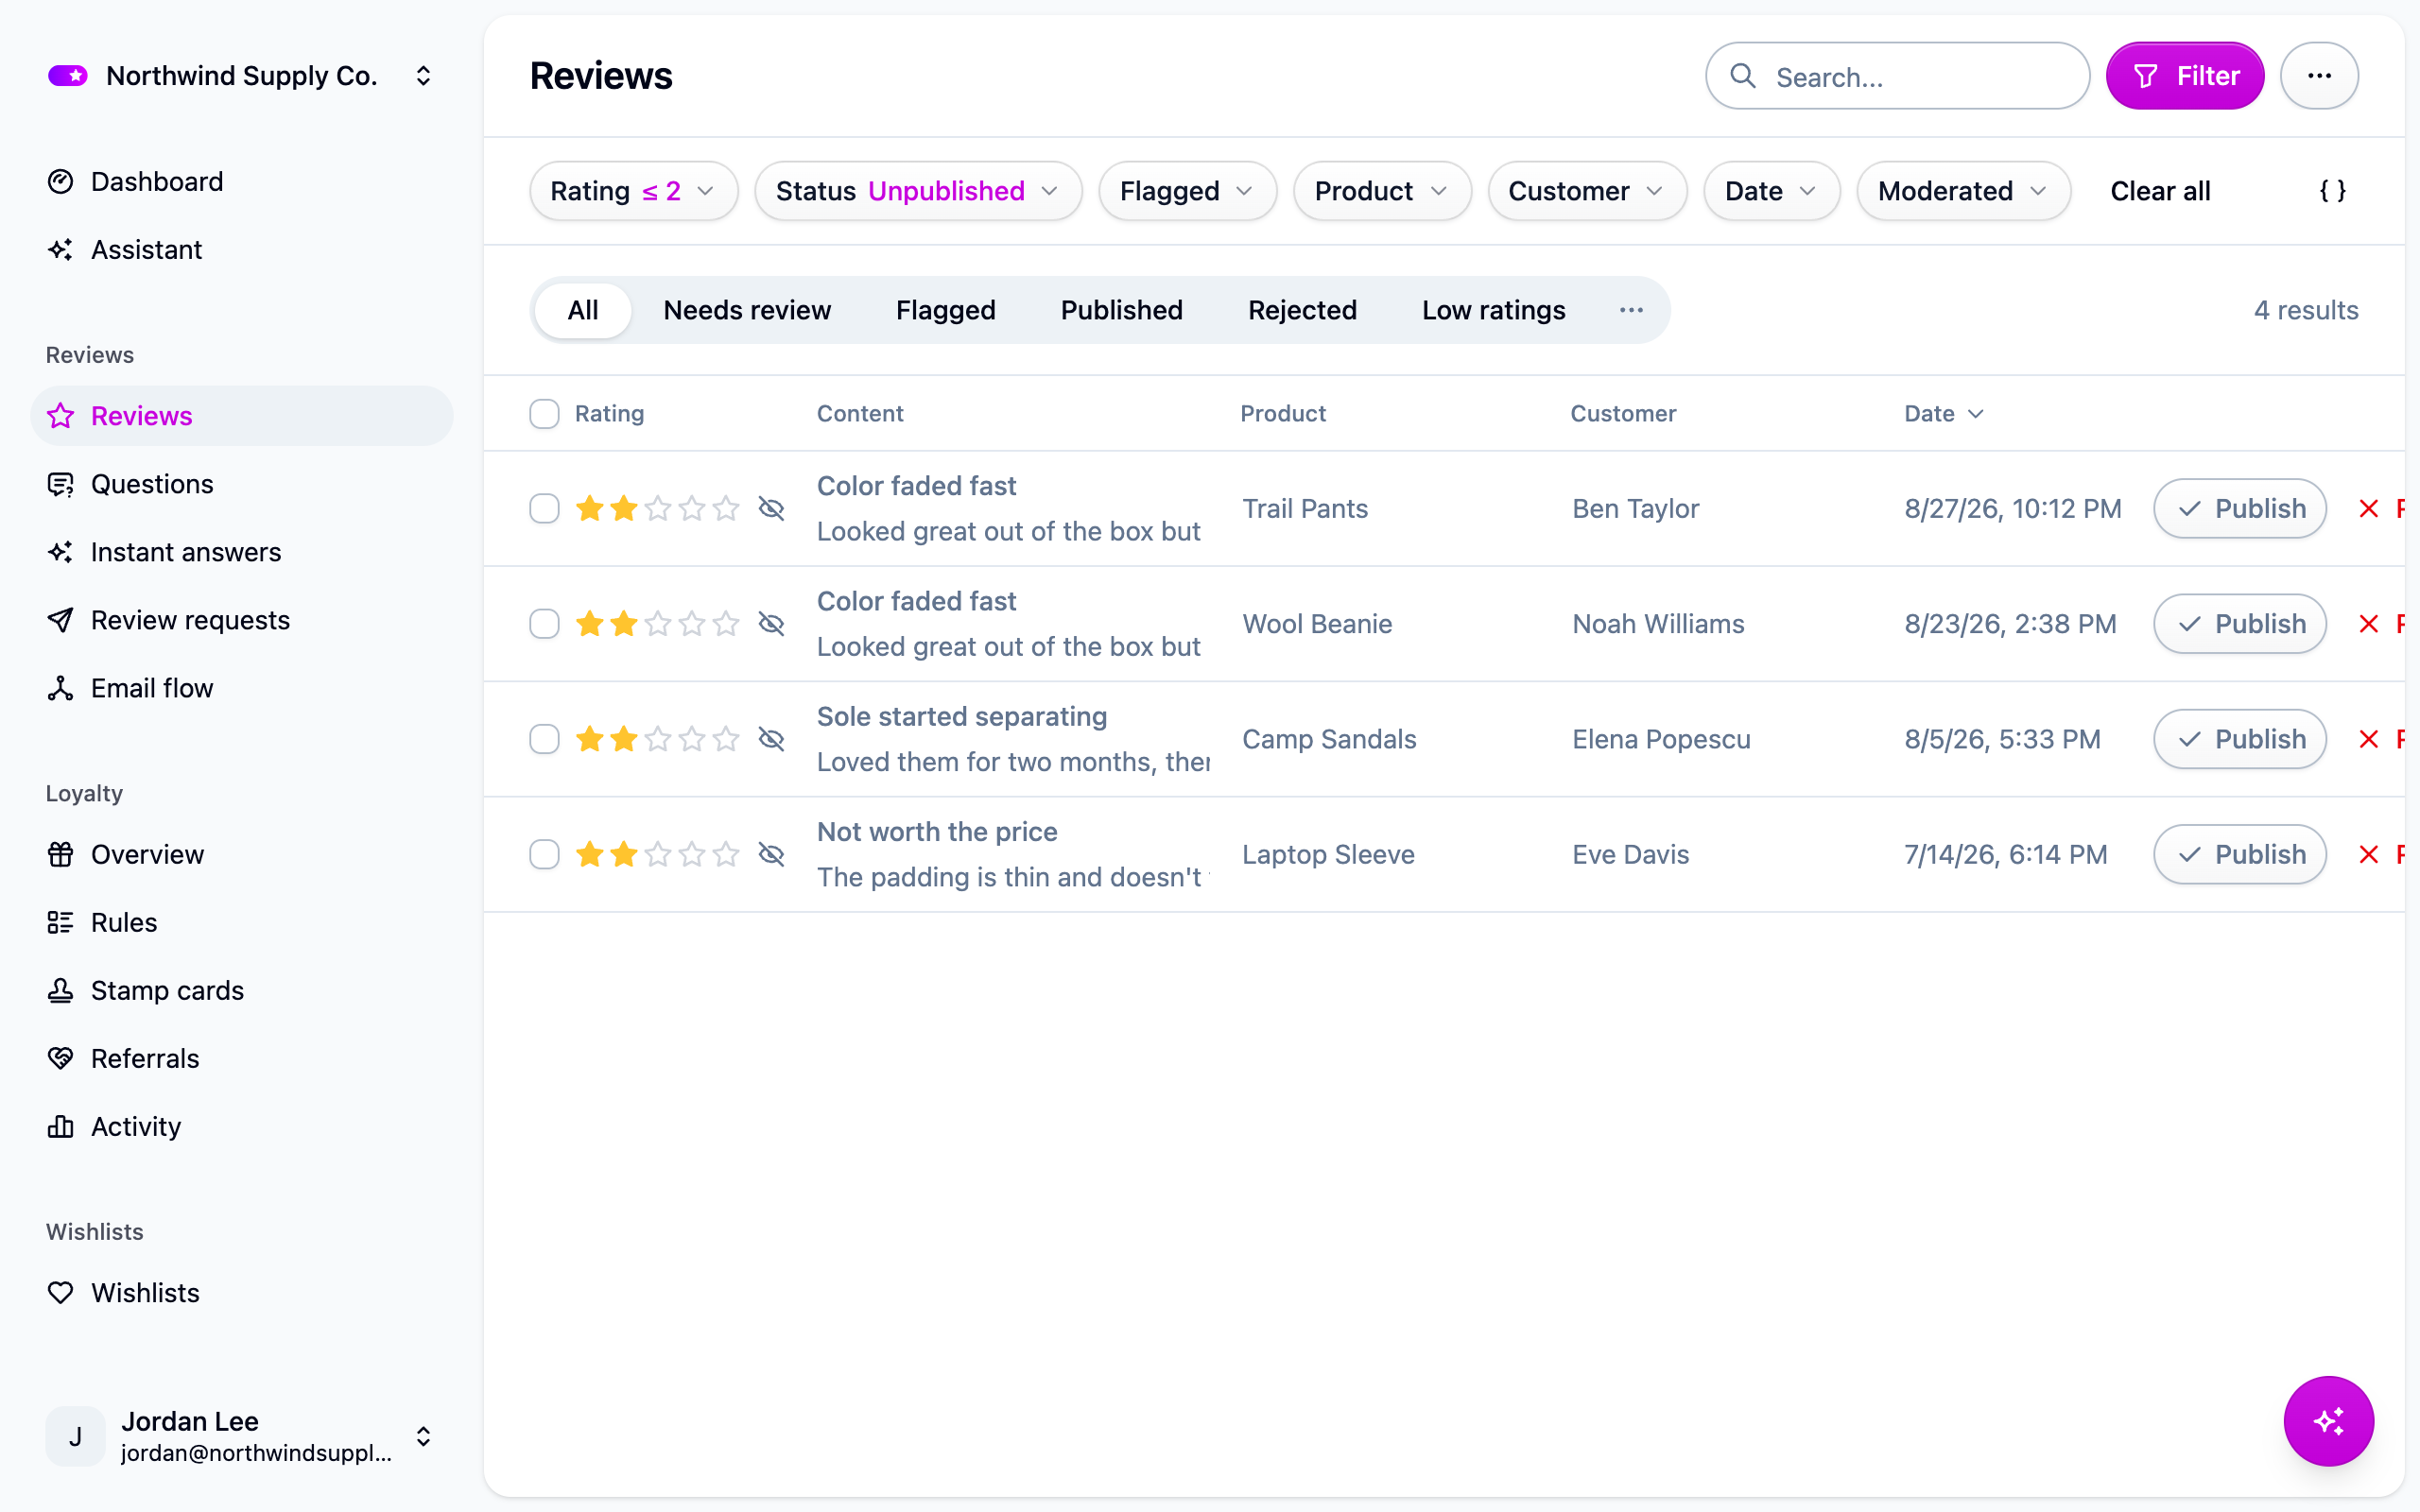2420x1512 pixels.
Task: Reject the Laptop Sleeve review
Action: pyautogui.click(x=2381, y=854)
